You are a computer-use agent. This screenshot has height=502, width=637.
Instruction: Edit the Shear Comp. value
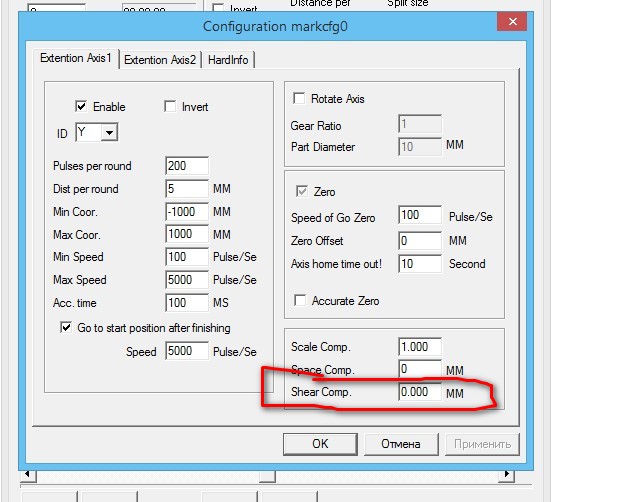pos(419,393)
